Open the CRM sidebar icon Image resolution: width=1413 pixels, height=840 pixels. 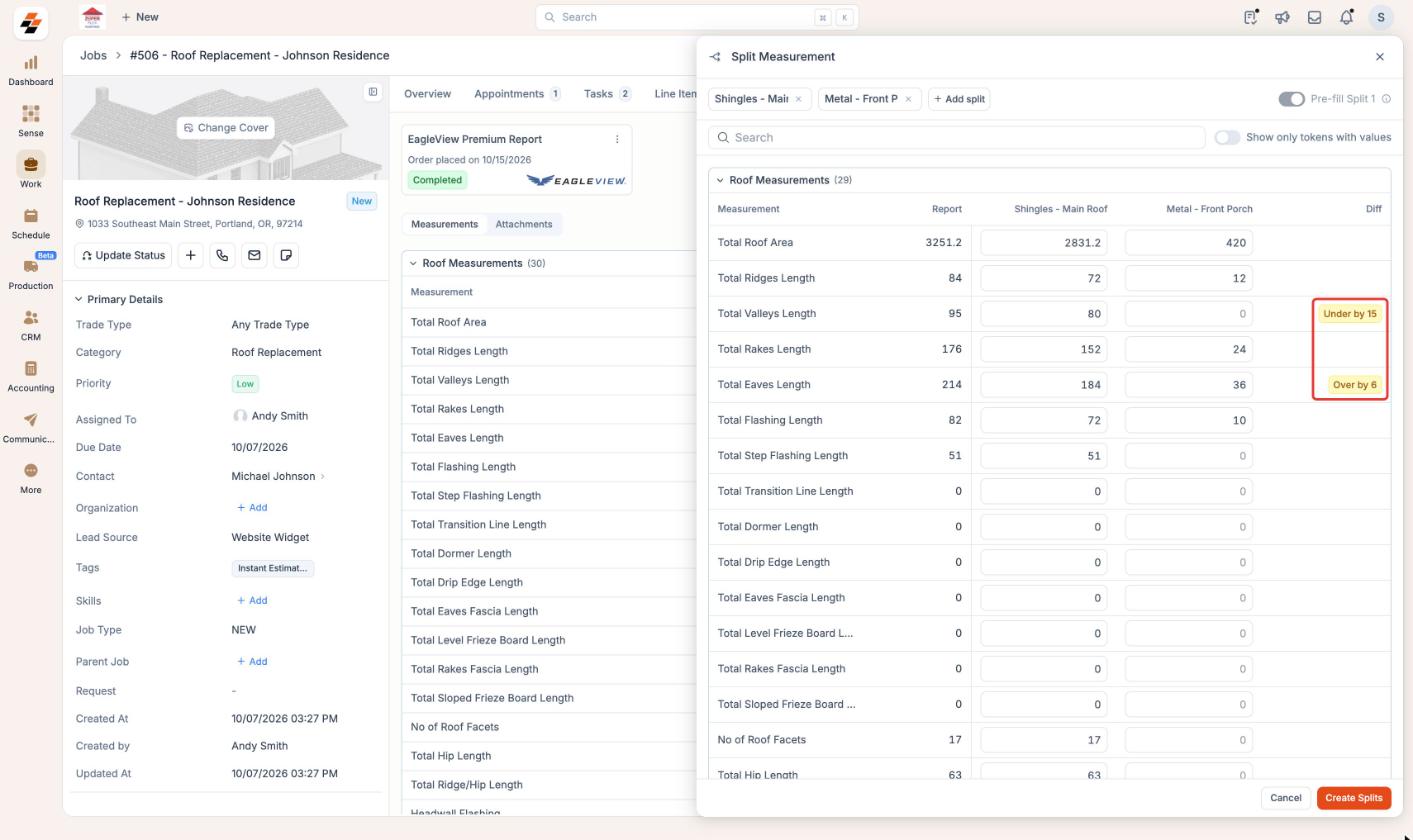30,318
